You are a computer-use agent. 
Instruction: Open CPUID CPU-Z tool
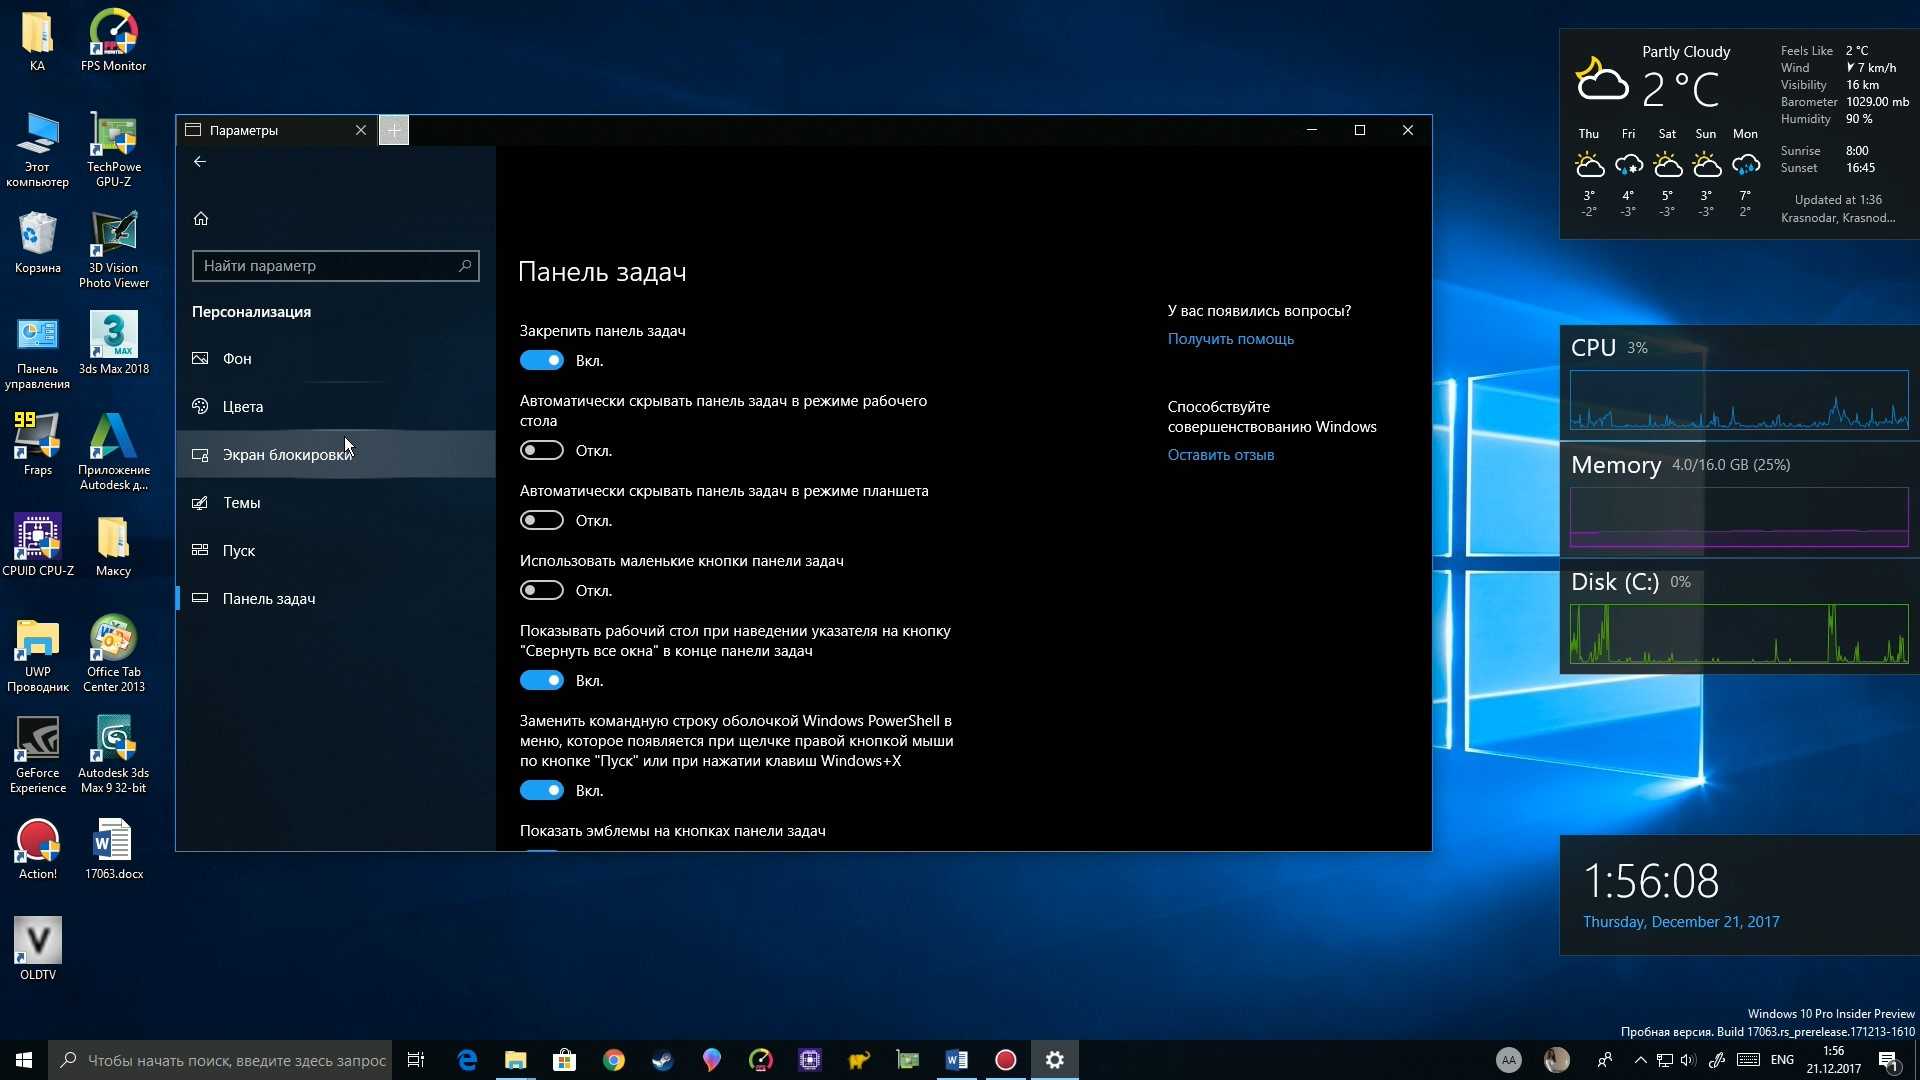pos(36,541)
